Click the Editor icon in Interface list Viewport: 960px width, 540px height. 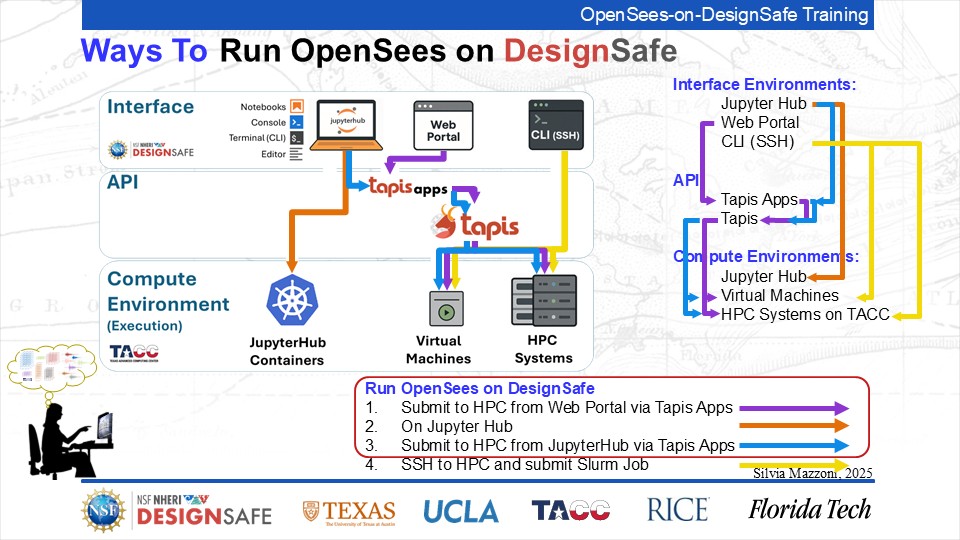click(296, 154)
